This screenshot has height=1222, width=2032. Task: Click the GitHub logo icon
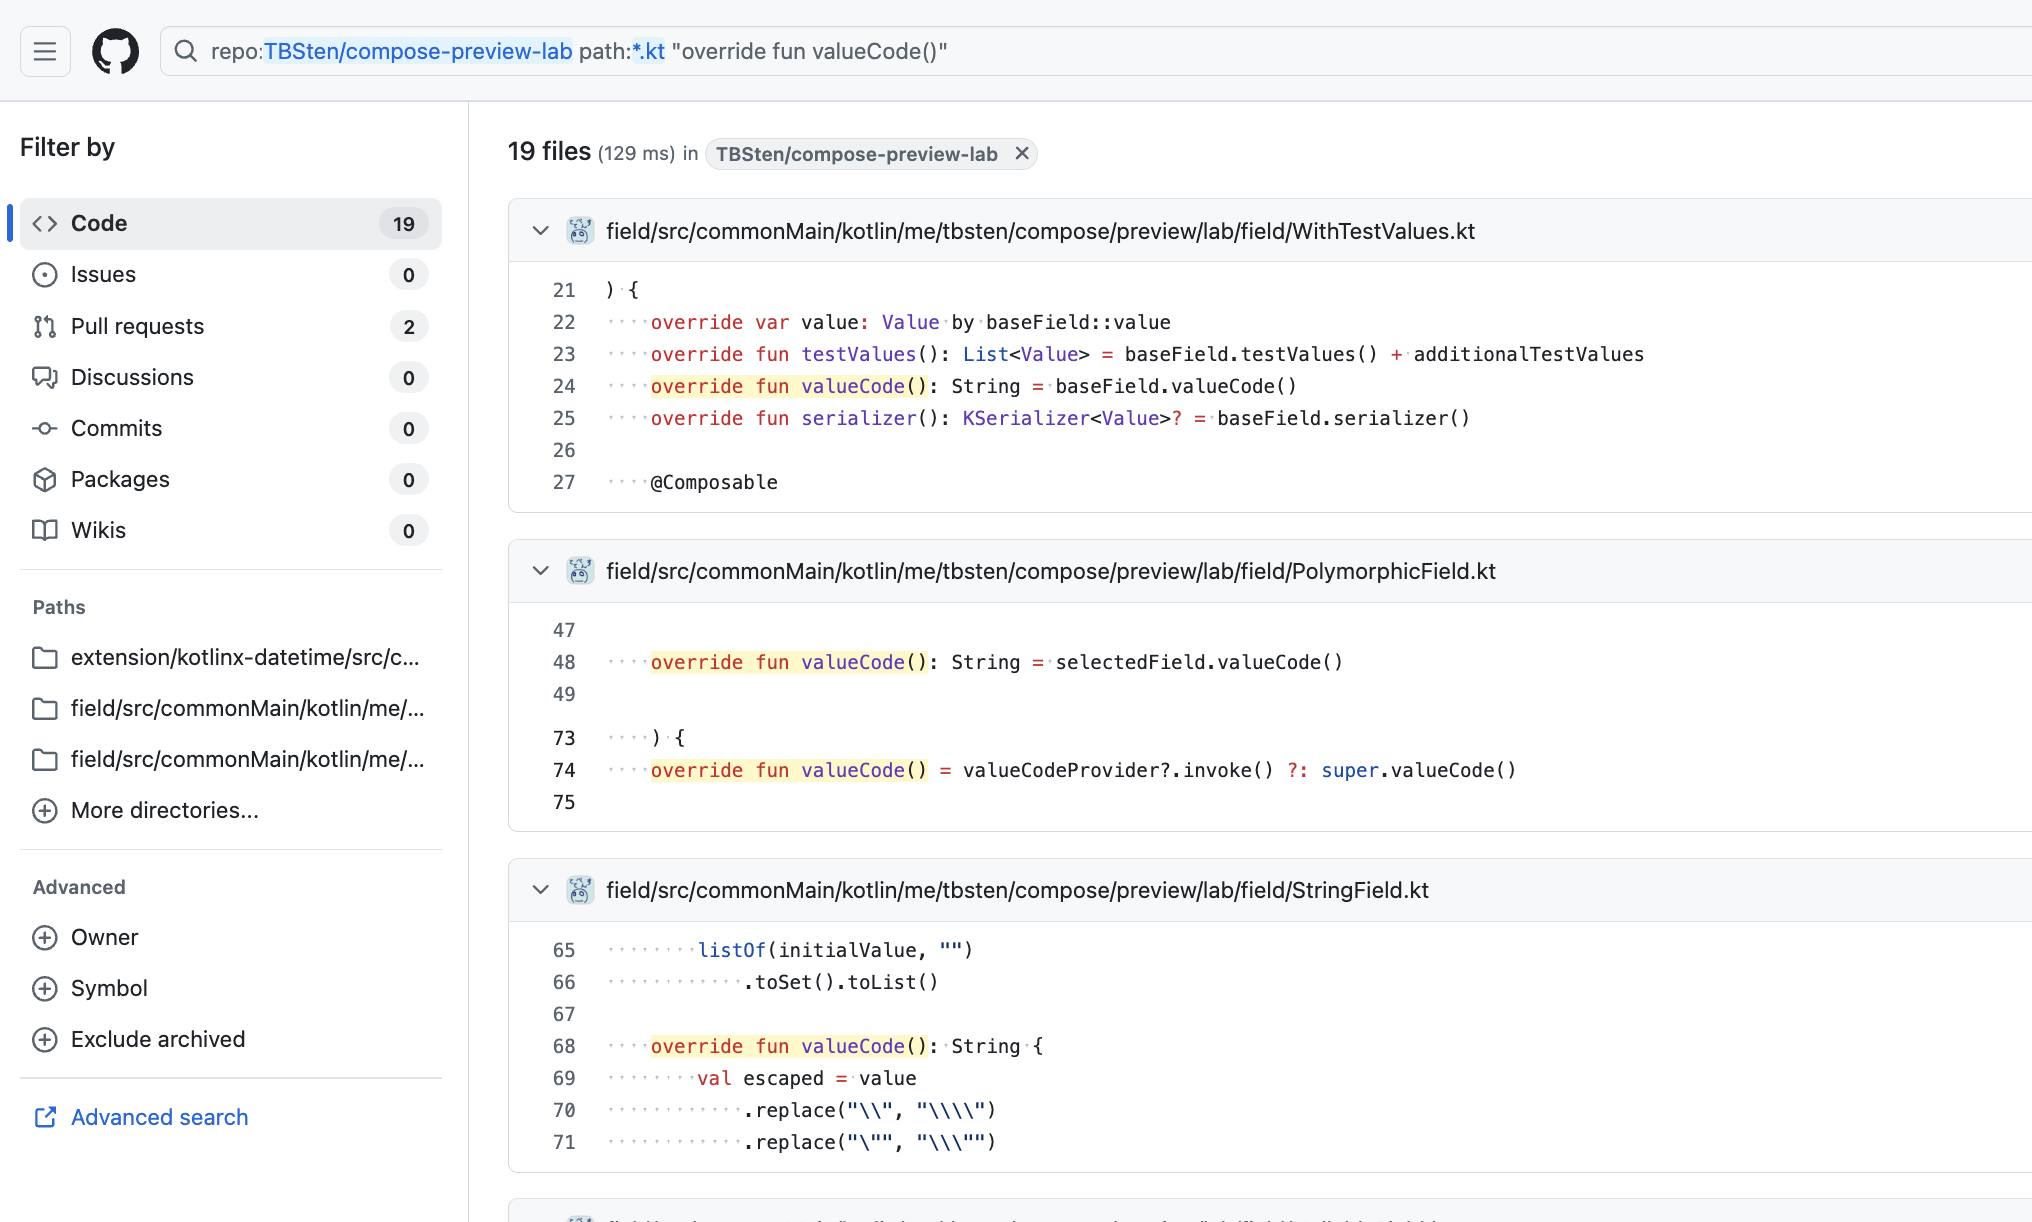coord(115,51)
